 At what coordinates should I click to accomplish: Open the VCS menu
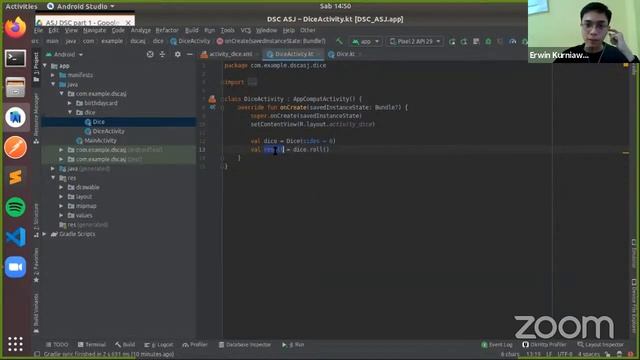click(x=245, y=30)
